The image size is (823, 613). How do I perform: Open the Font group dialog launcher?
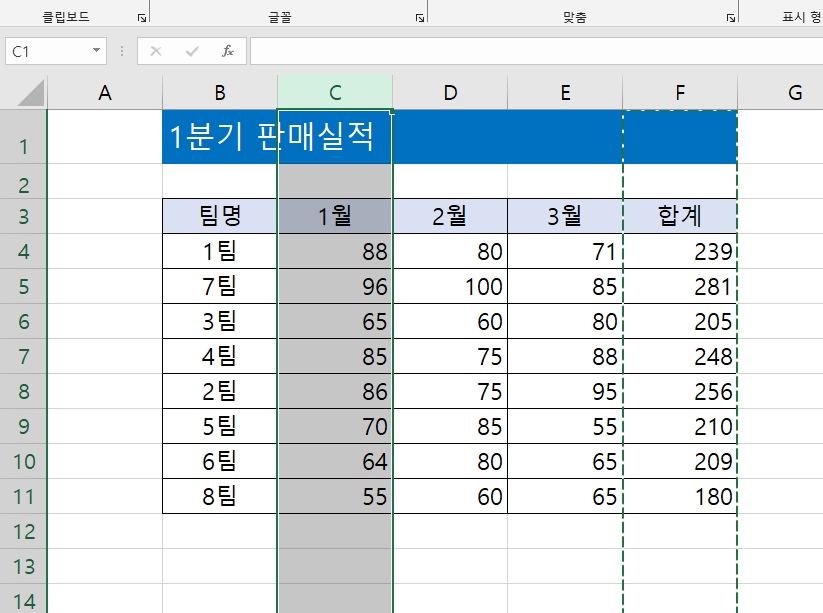pos(419,18)
